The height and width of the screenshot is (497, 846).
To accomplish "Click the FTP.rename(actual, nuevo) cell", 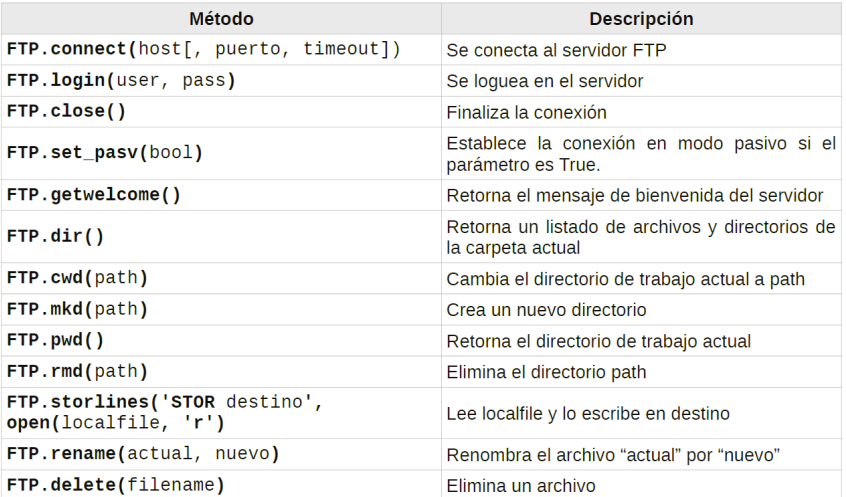I will point(143,455).
